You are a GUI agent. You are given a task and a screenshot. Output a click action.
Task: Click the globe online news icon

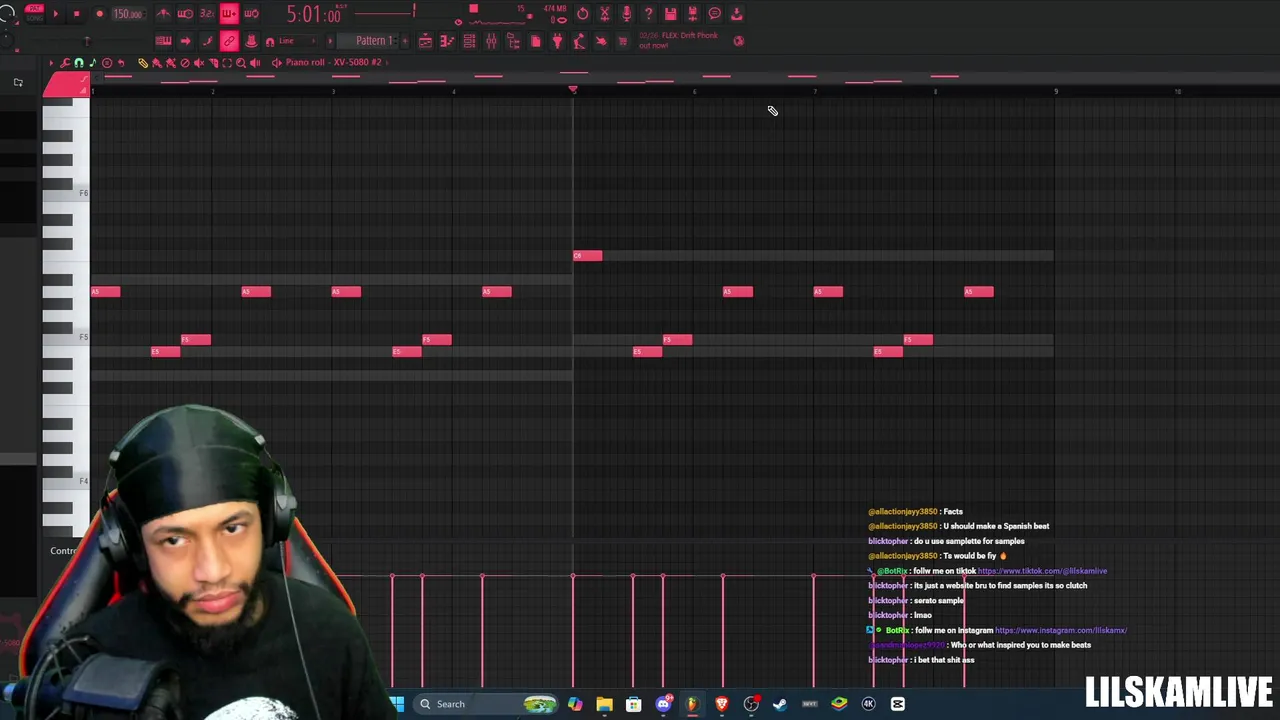point(739,41)
